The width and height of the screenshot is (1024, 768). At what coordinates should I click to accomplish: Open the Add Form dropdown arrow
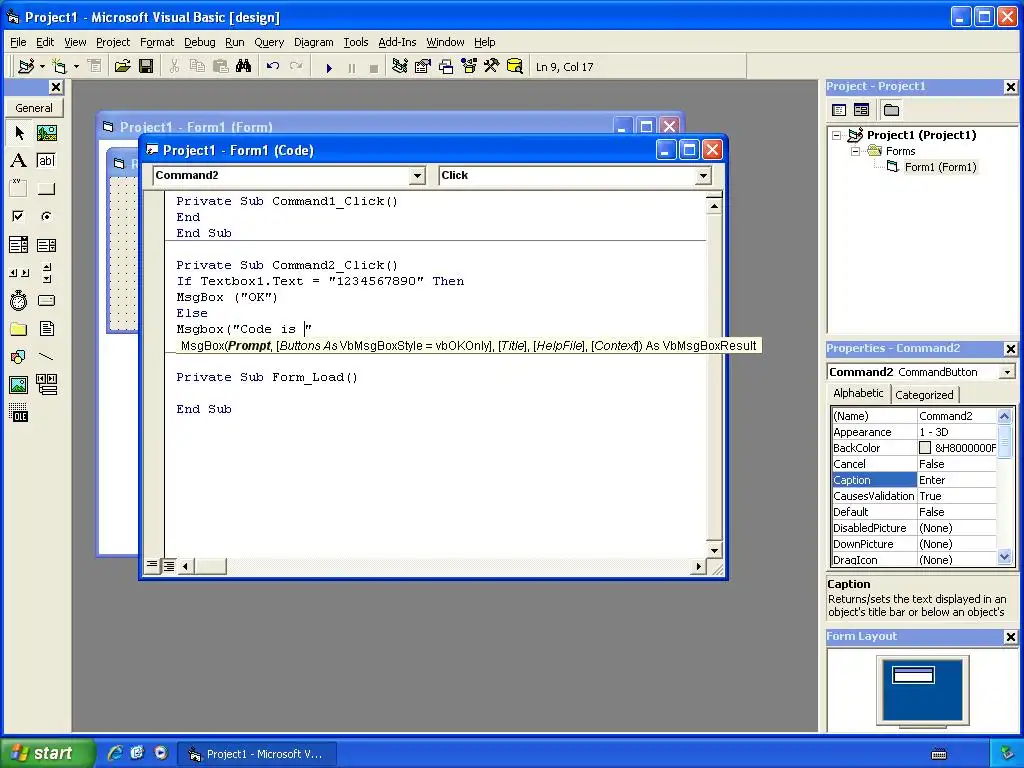(x=76, y=66)
